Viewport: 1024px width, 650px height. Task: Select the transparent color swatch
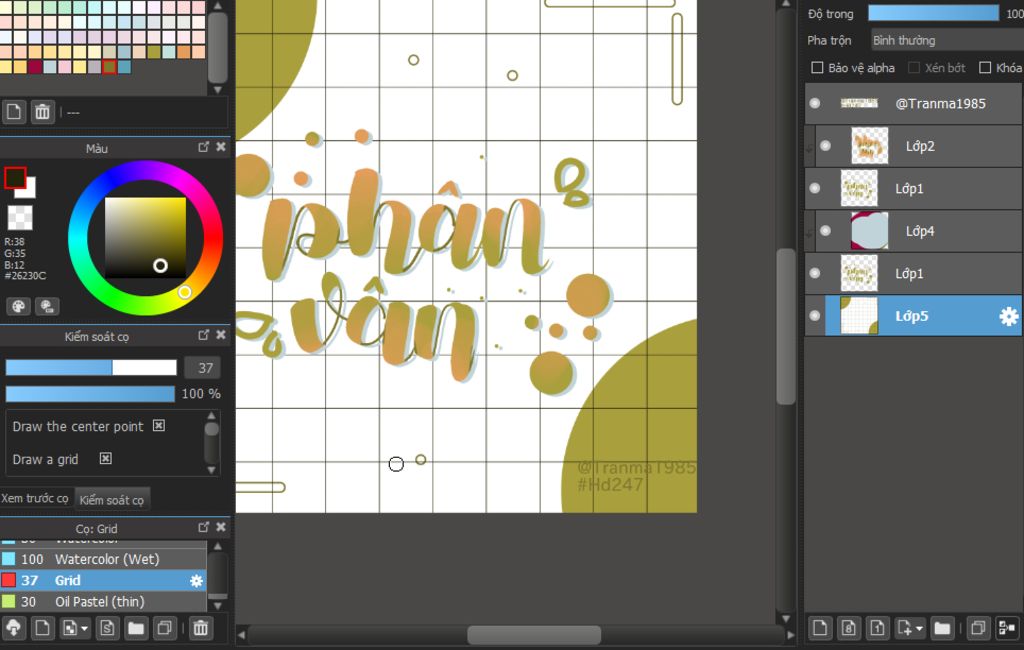[x=20, y=218]
